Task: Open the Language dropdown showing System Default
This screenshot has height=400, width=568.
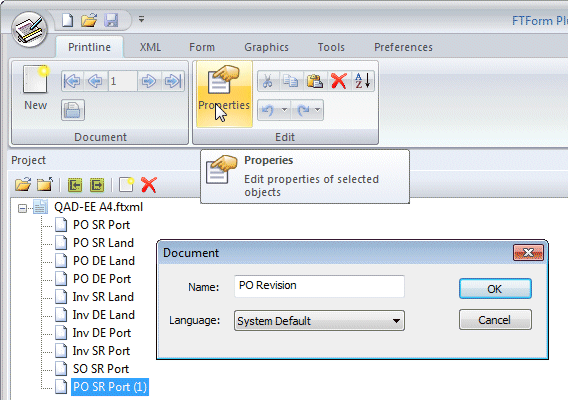Action: (x=319, y=321)
